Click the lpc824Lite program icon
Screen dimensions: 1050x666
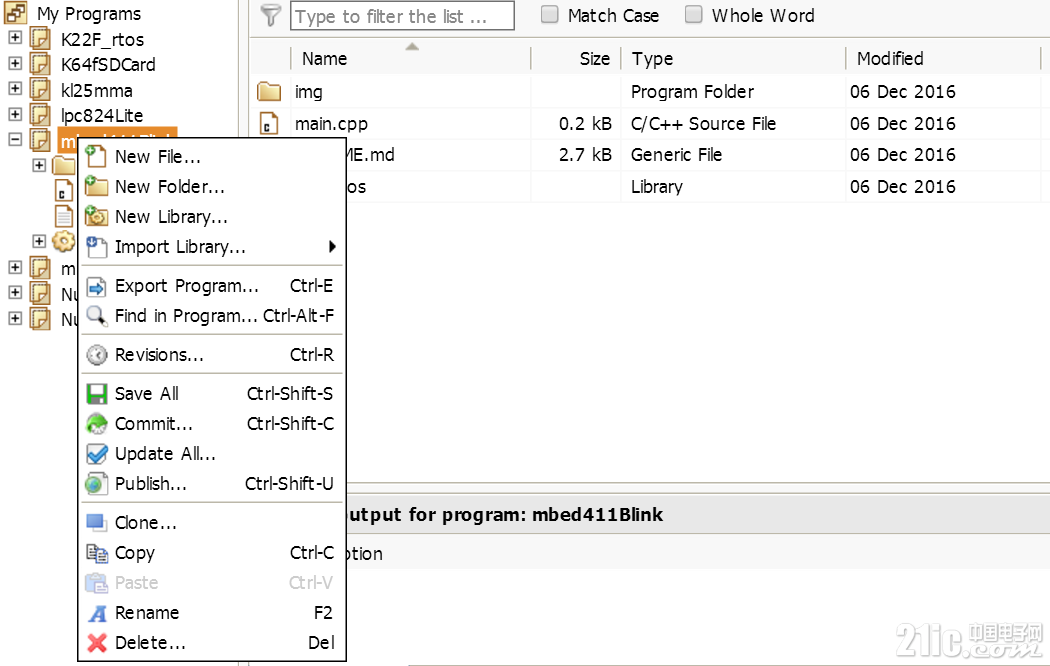coord(40,115)
